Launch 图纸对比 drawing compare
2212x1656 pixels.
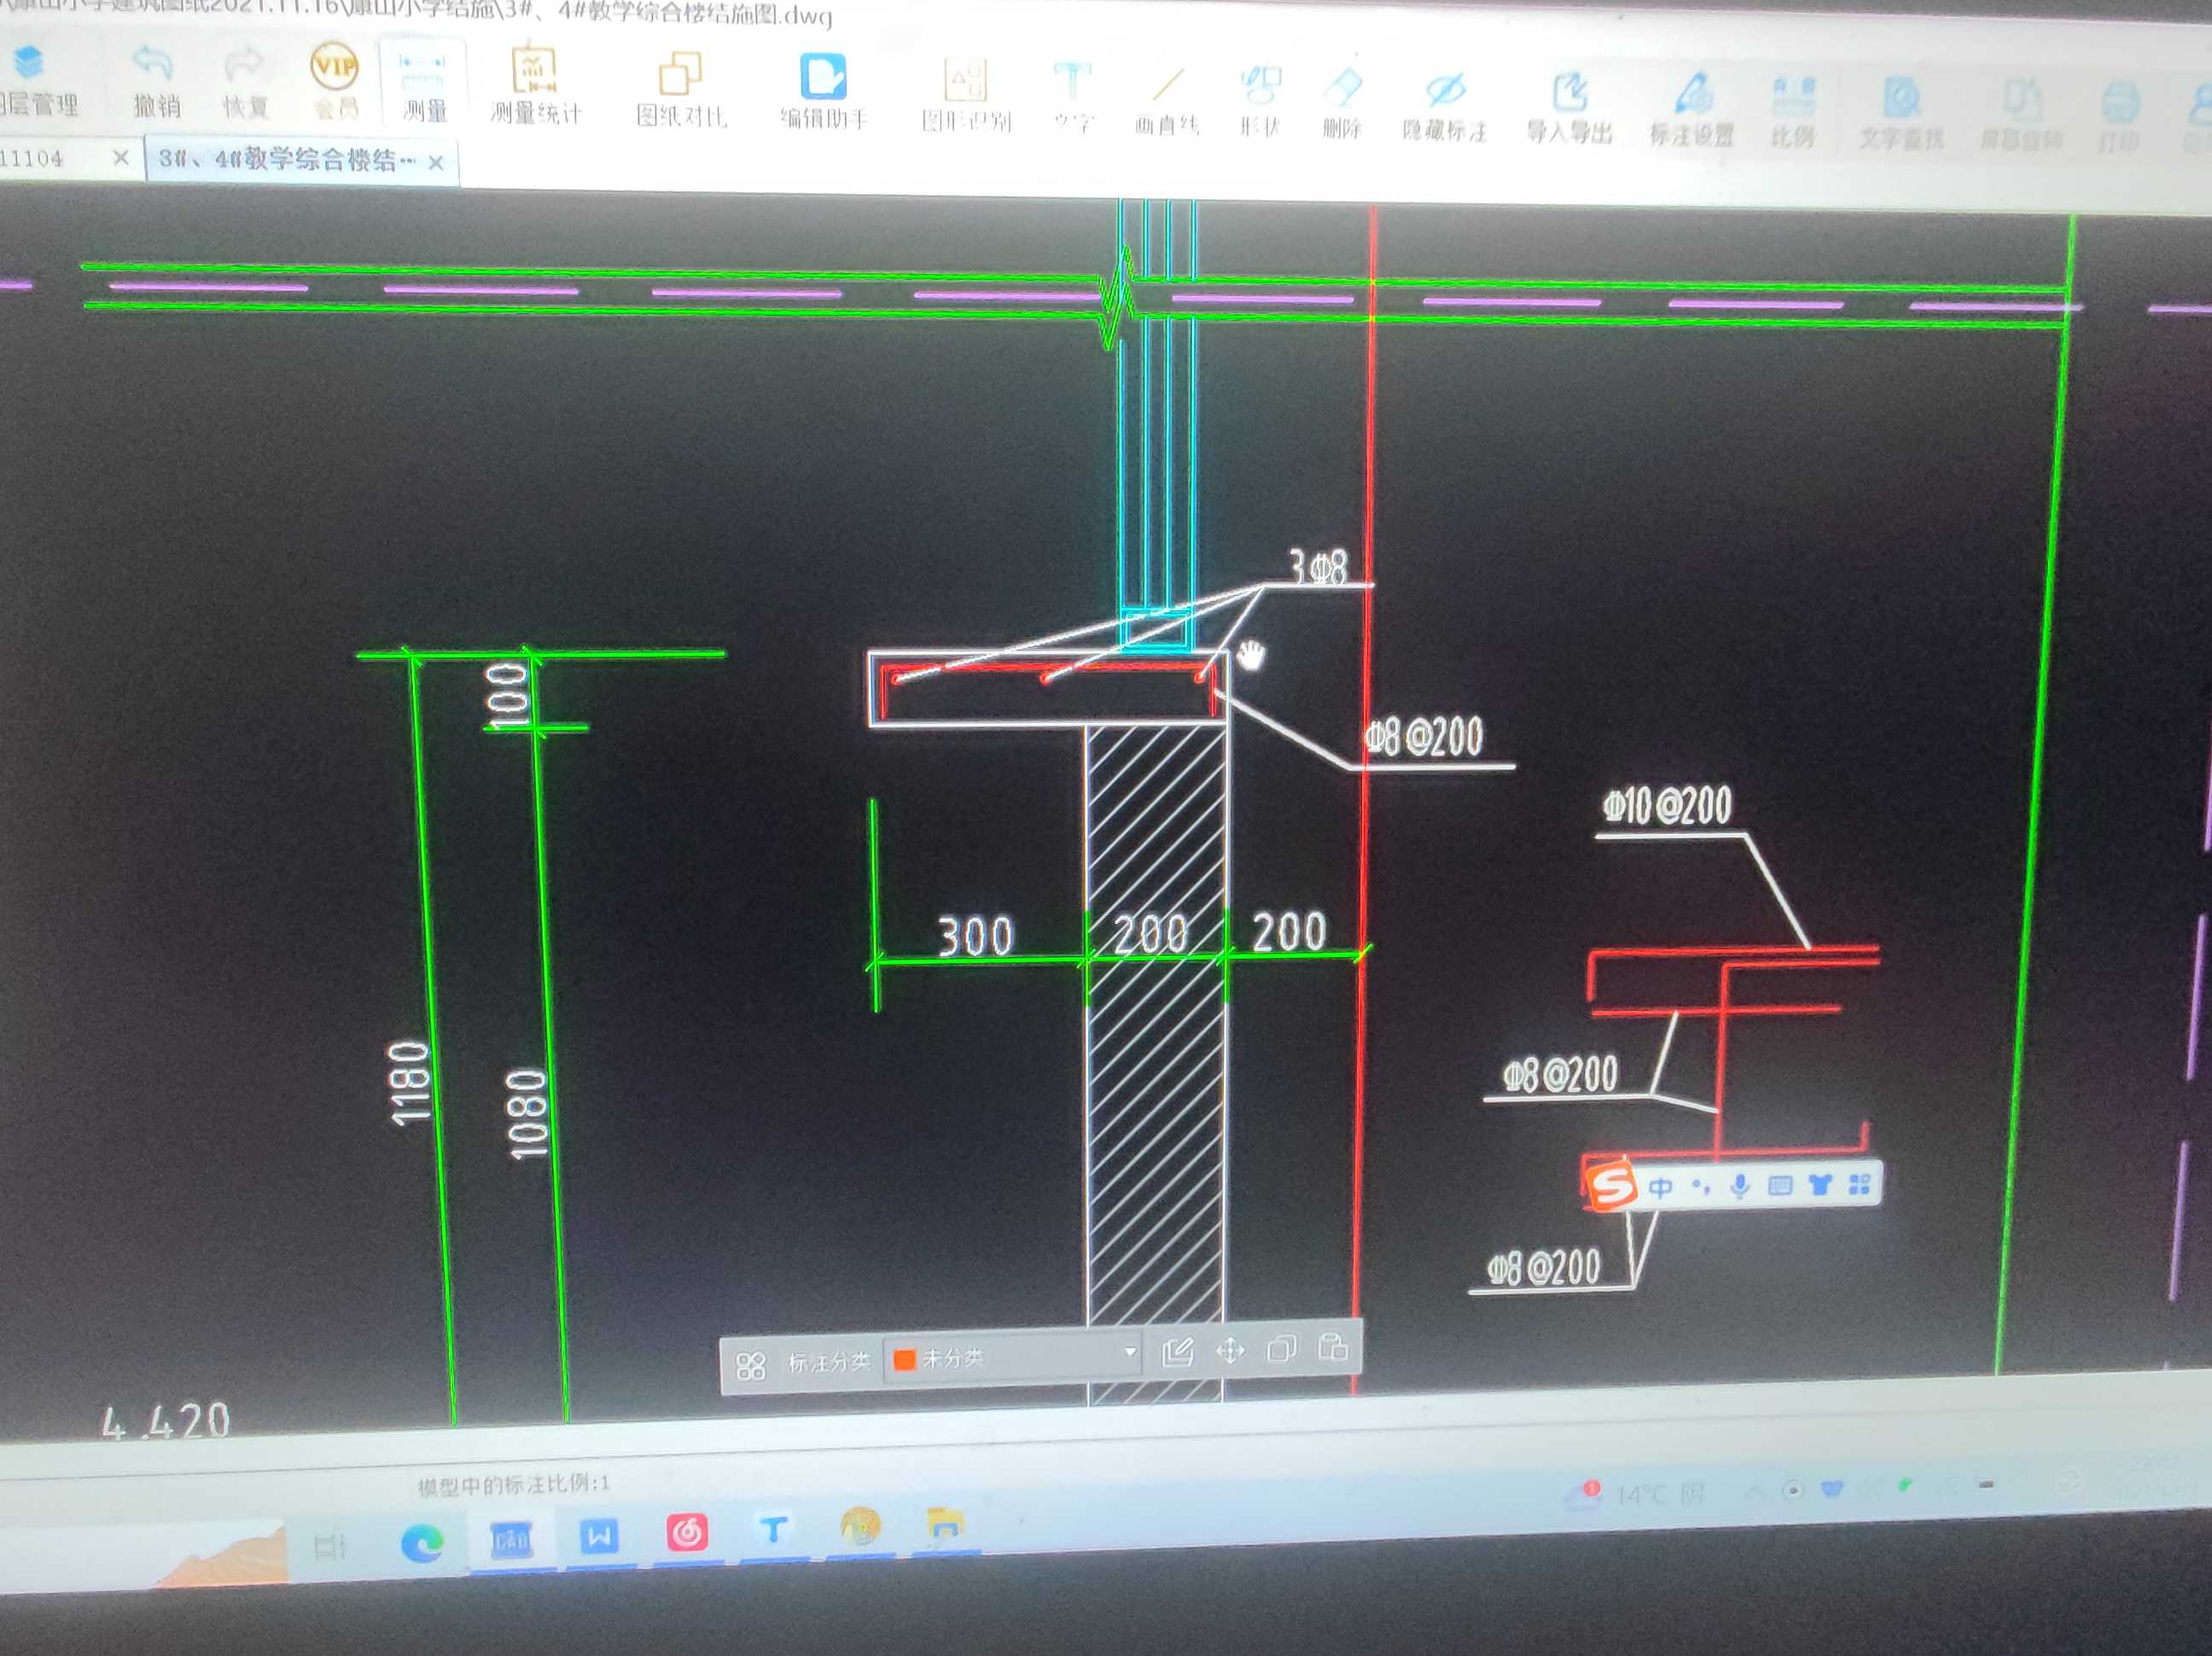[681, 91]
